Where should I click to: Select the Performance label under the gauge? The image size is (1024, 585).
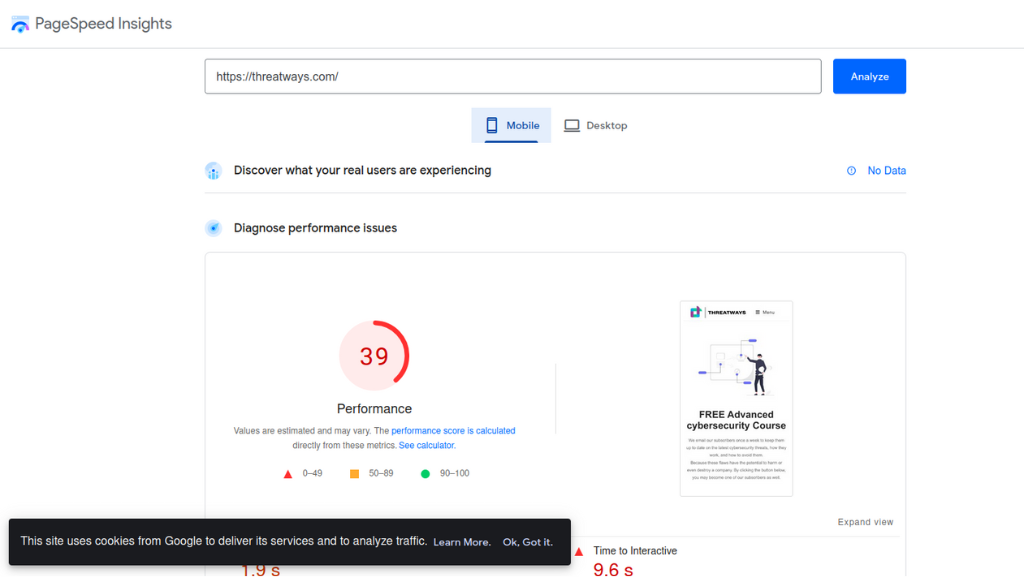[374, 409]
